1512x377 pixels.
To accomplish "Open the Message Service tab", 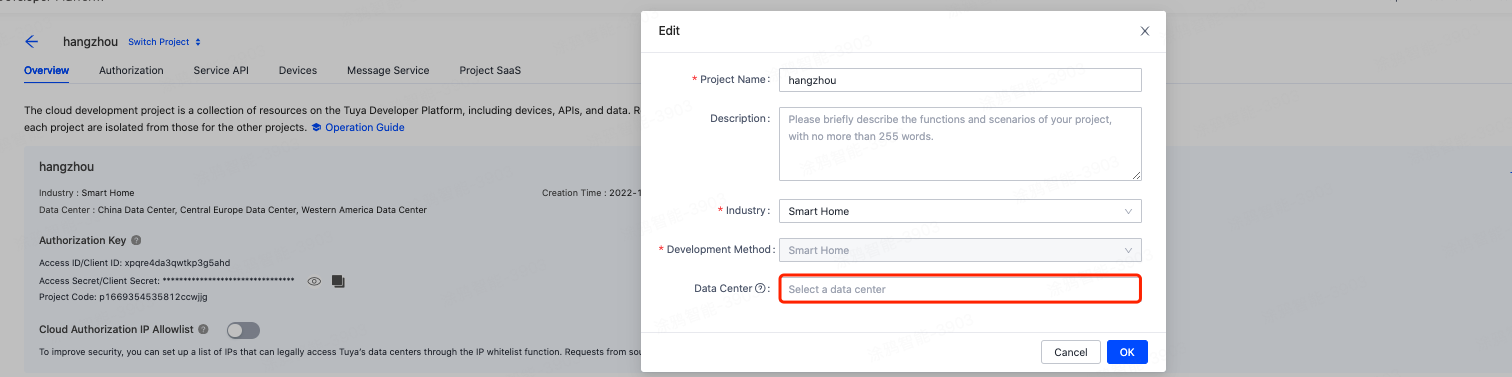I will [x=388, y=71].
